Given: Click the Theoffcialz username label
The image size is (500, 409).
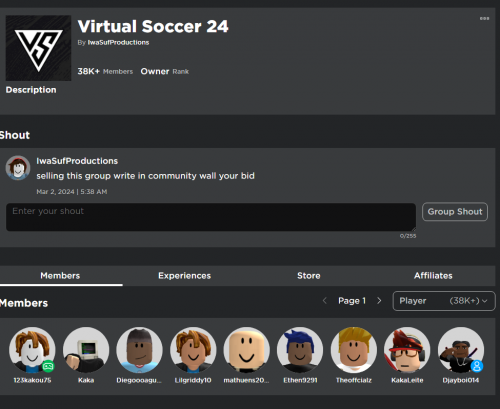Looking at the screenshot, I should coord(354,380).
